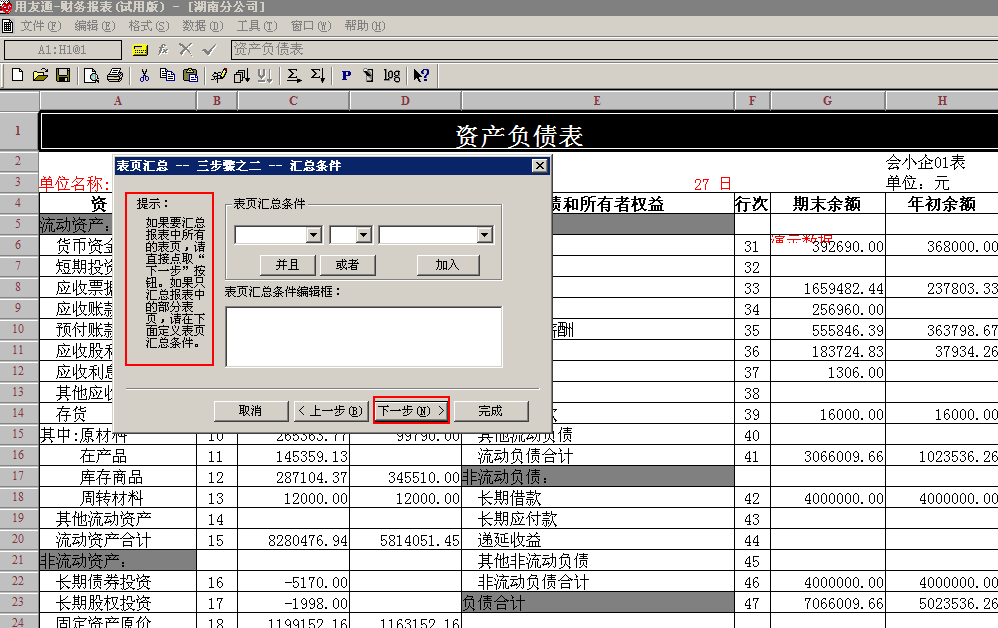Click the yellow calculator icon by the formula bar
998x628 pixels.
[x=140, y=50]
